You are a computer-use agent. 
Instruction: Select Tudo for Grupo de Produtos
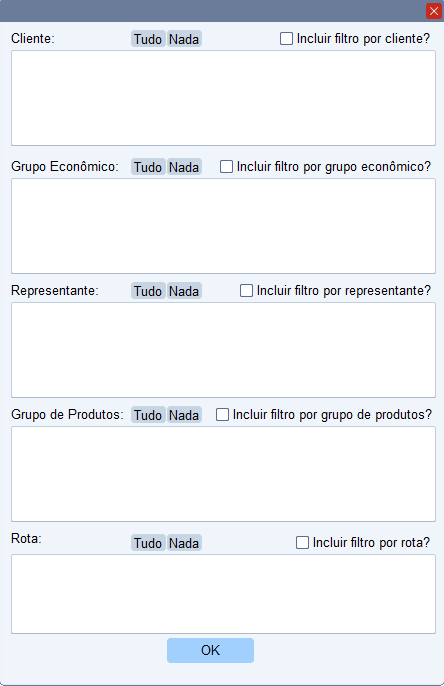(148, 415)
